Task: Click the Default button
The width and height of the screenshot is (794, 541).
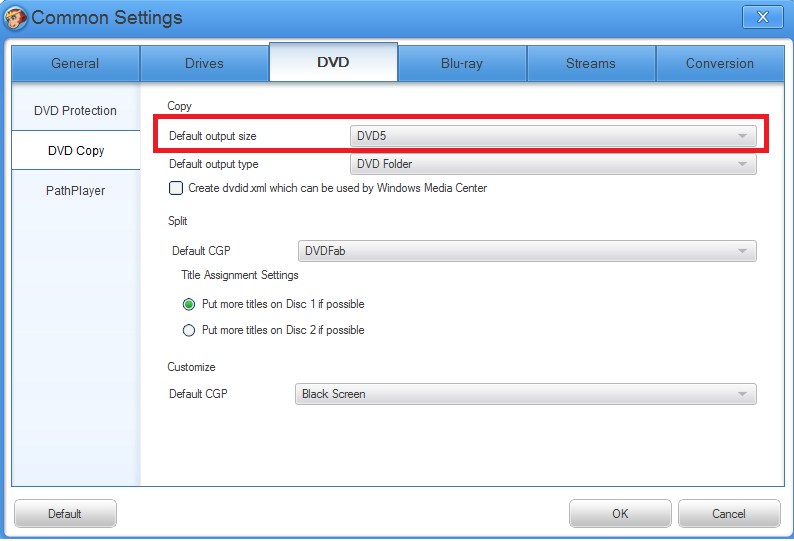Action: pos(64,514)
